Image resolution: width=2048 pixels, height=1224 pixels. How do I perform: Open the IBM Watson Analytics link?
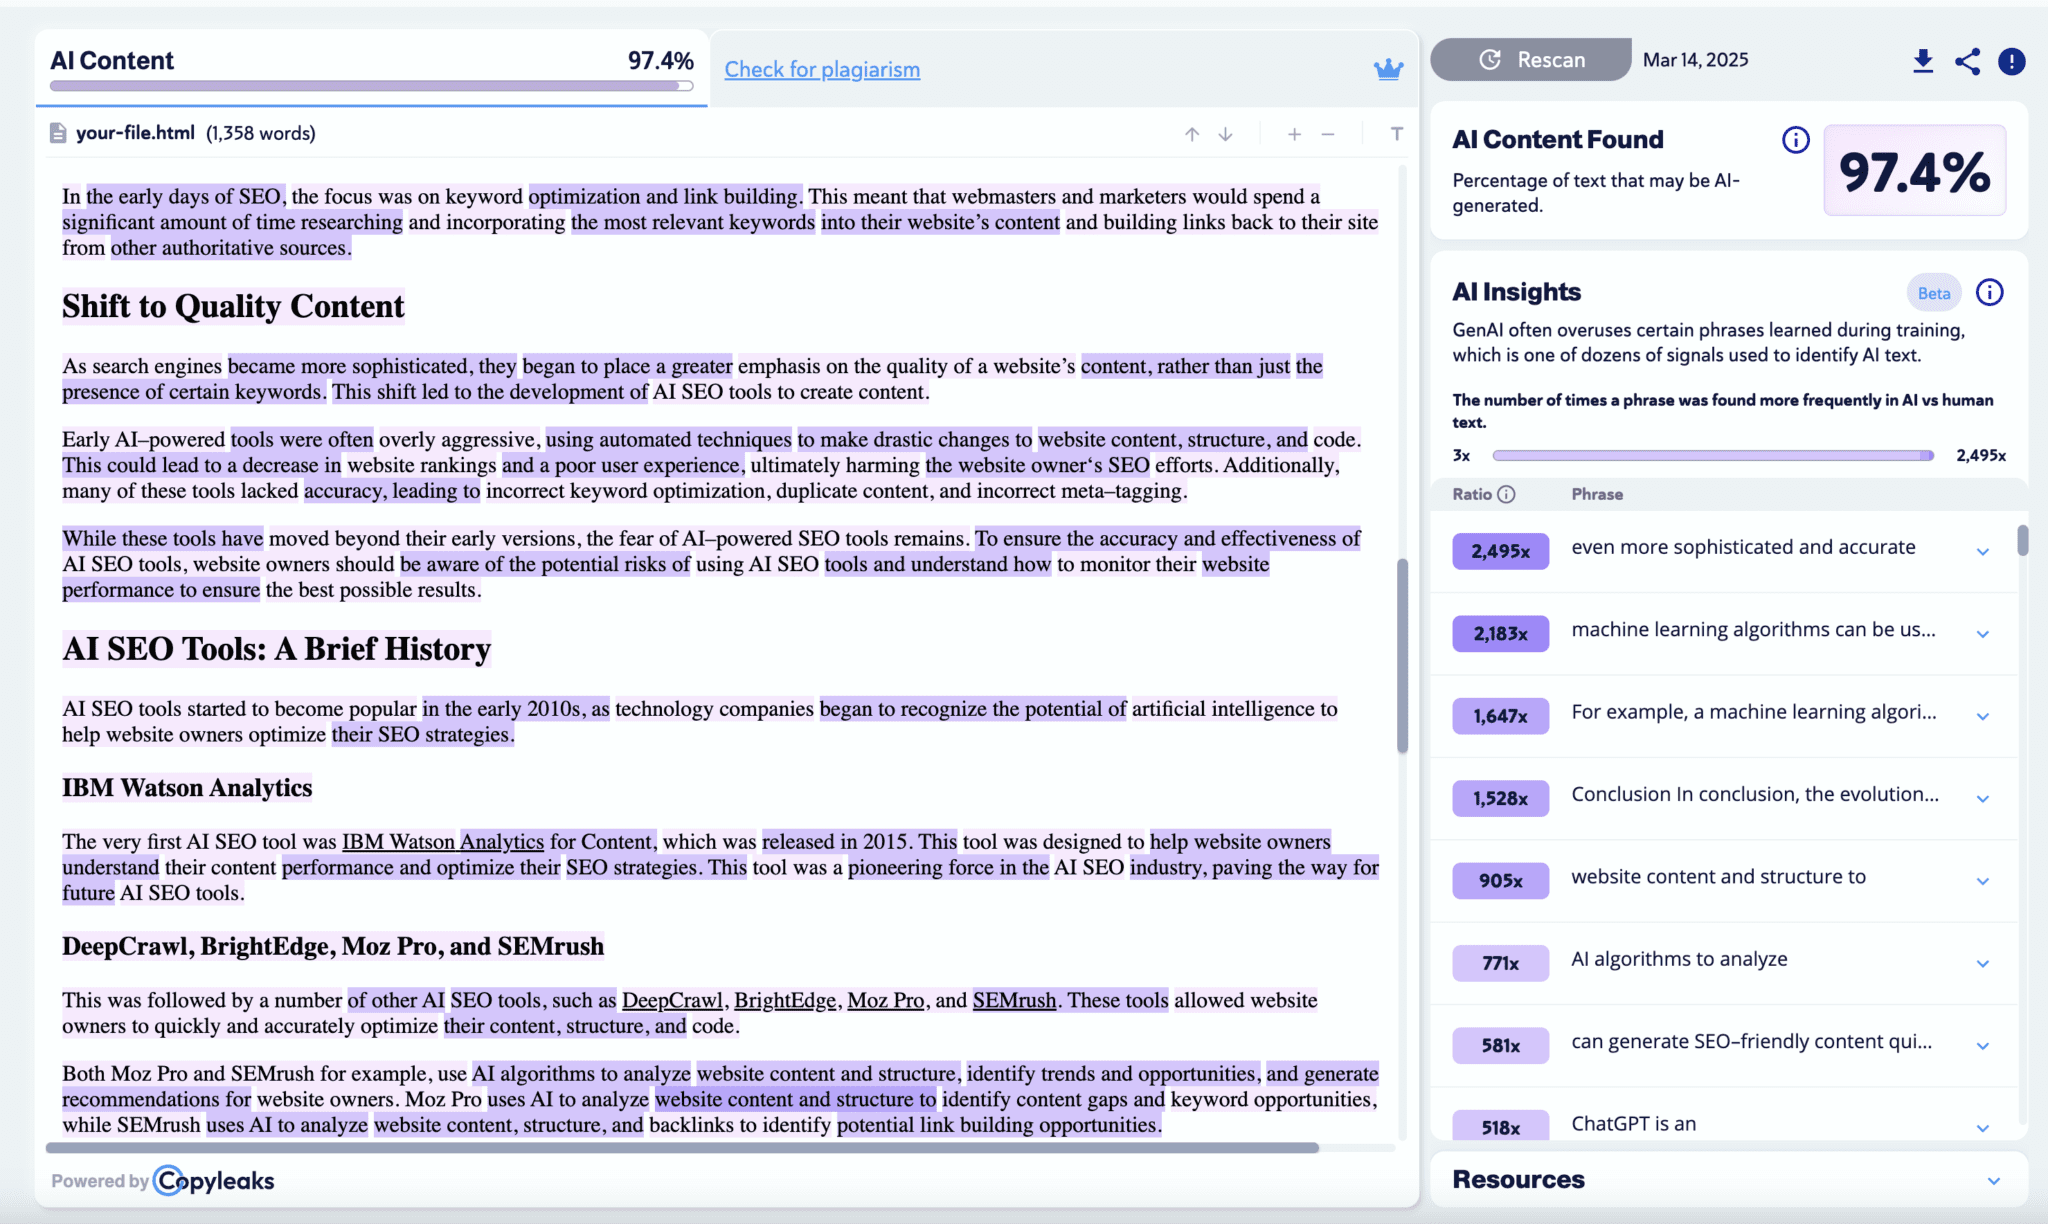coord(443,841)
